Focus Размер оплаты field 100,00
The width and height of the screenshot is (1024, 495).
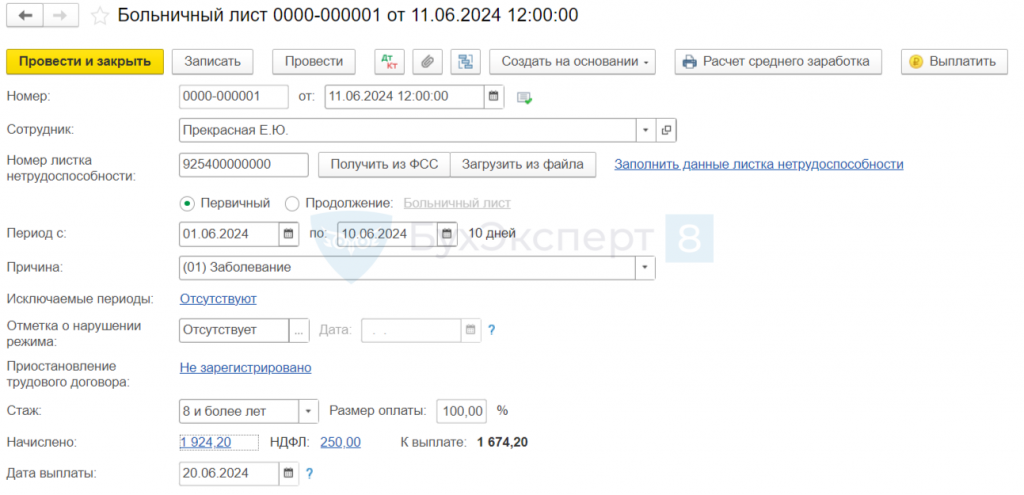coord(462,411)
